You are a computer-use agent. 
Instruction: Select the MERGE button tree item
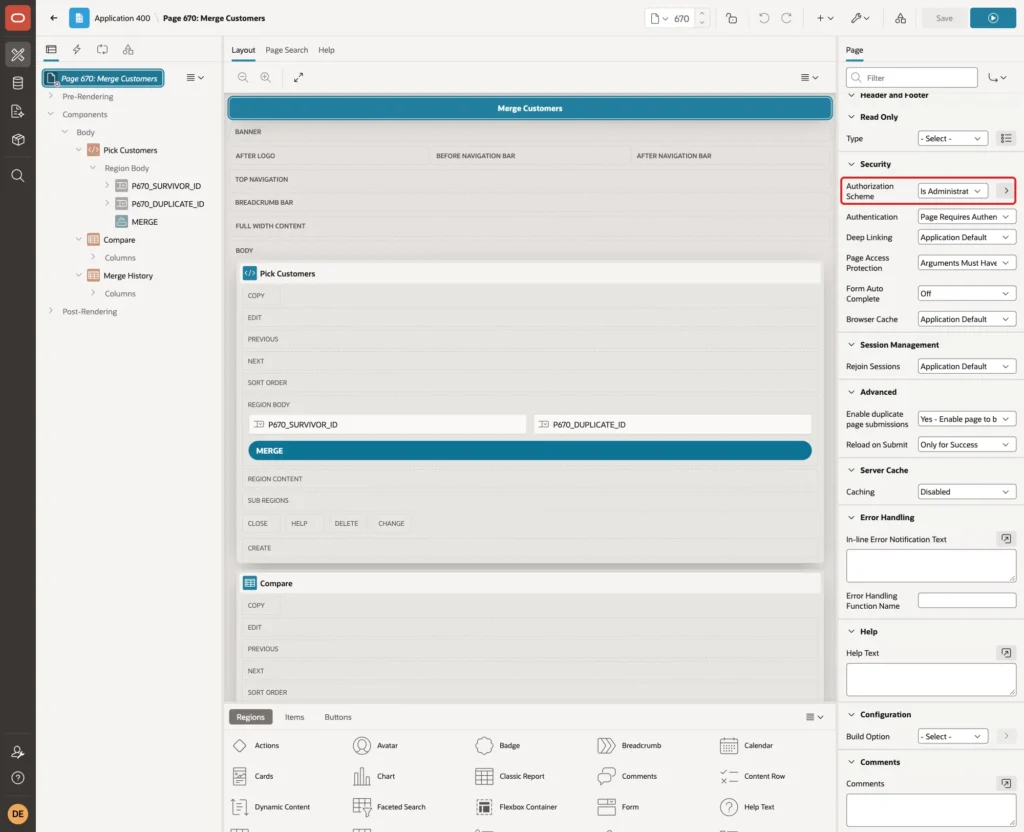click(144, 221)
